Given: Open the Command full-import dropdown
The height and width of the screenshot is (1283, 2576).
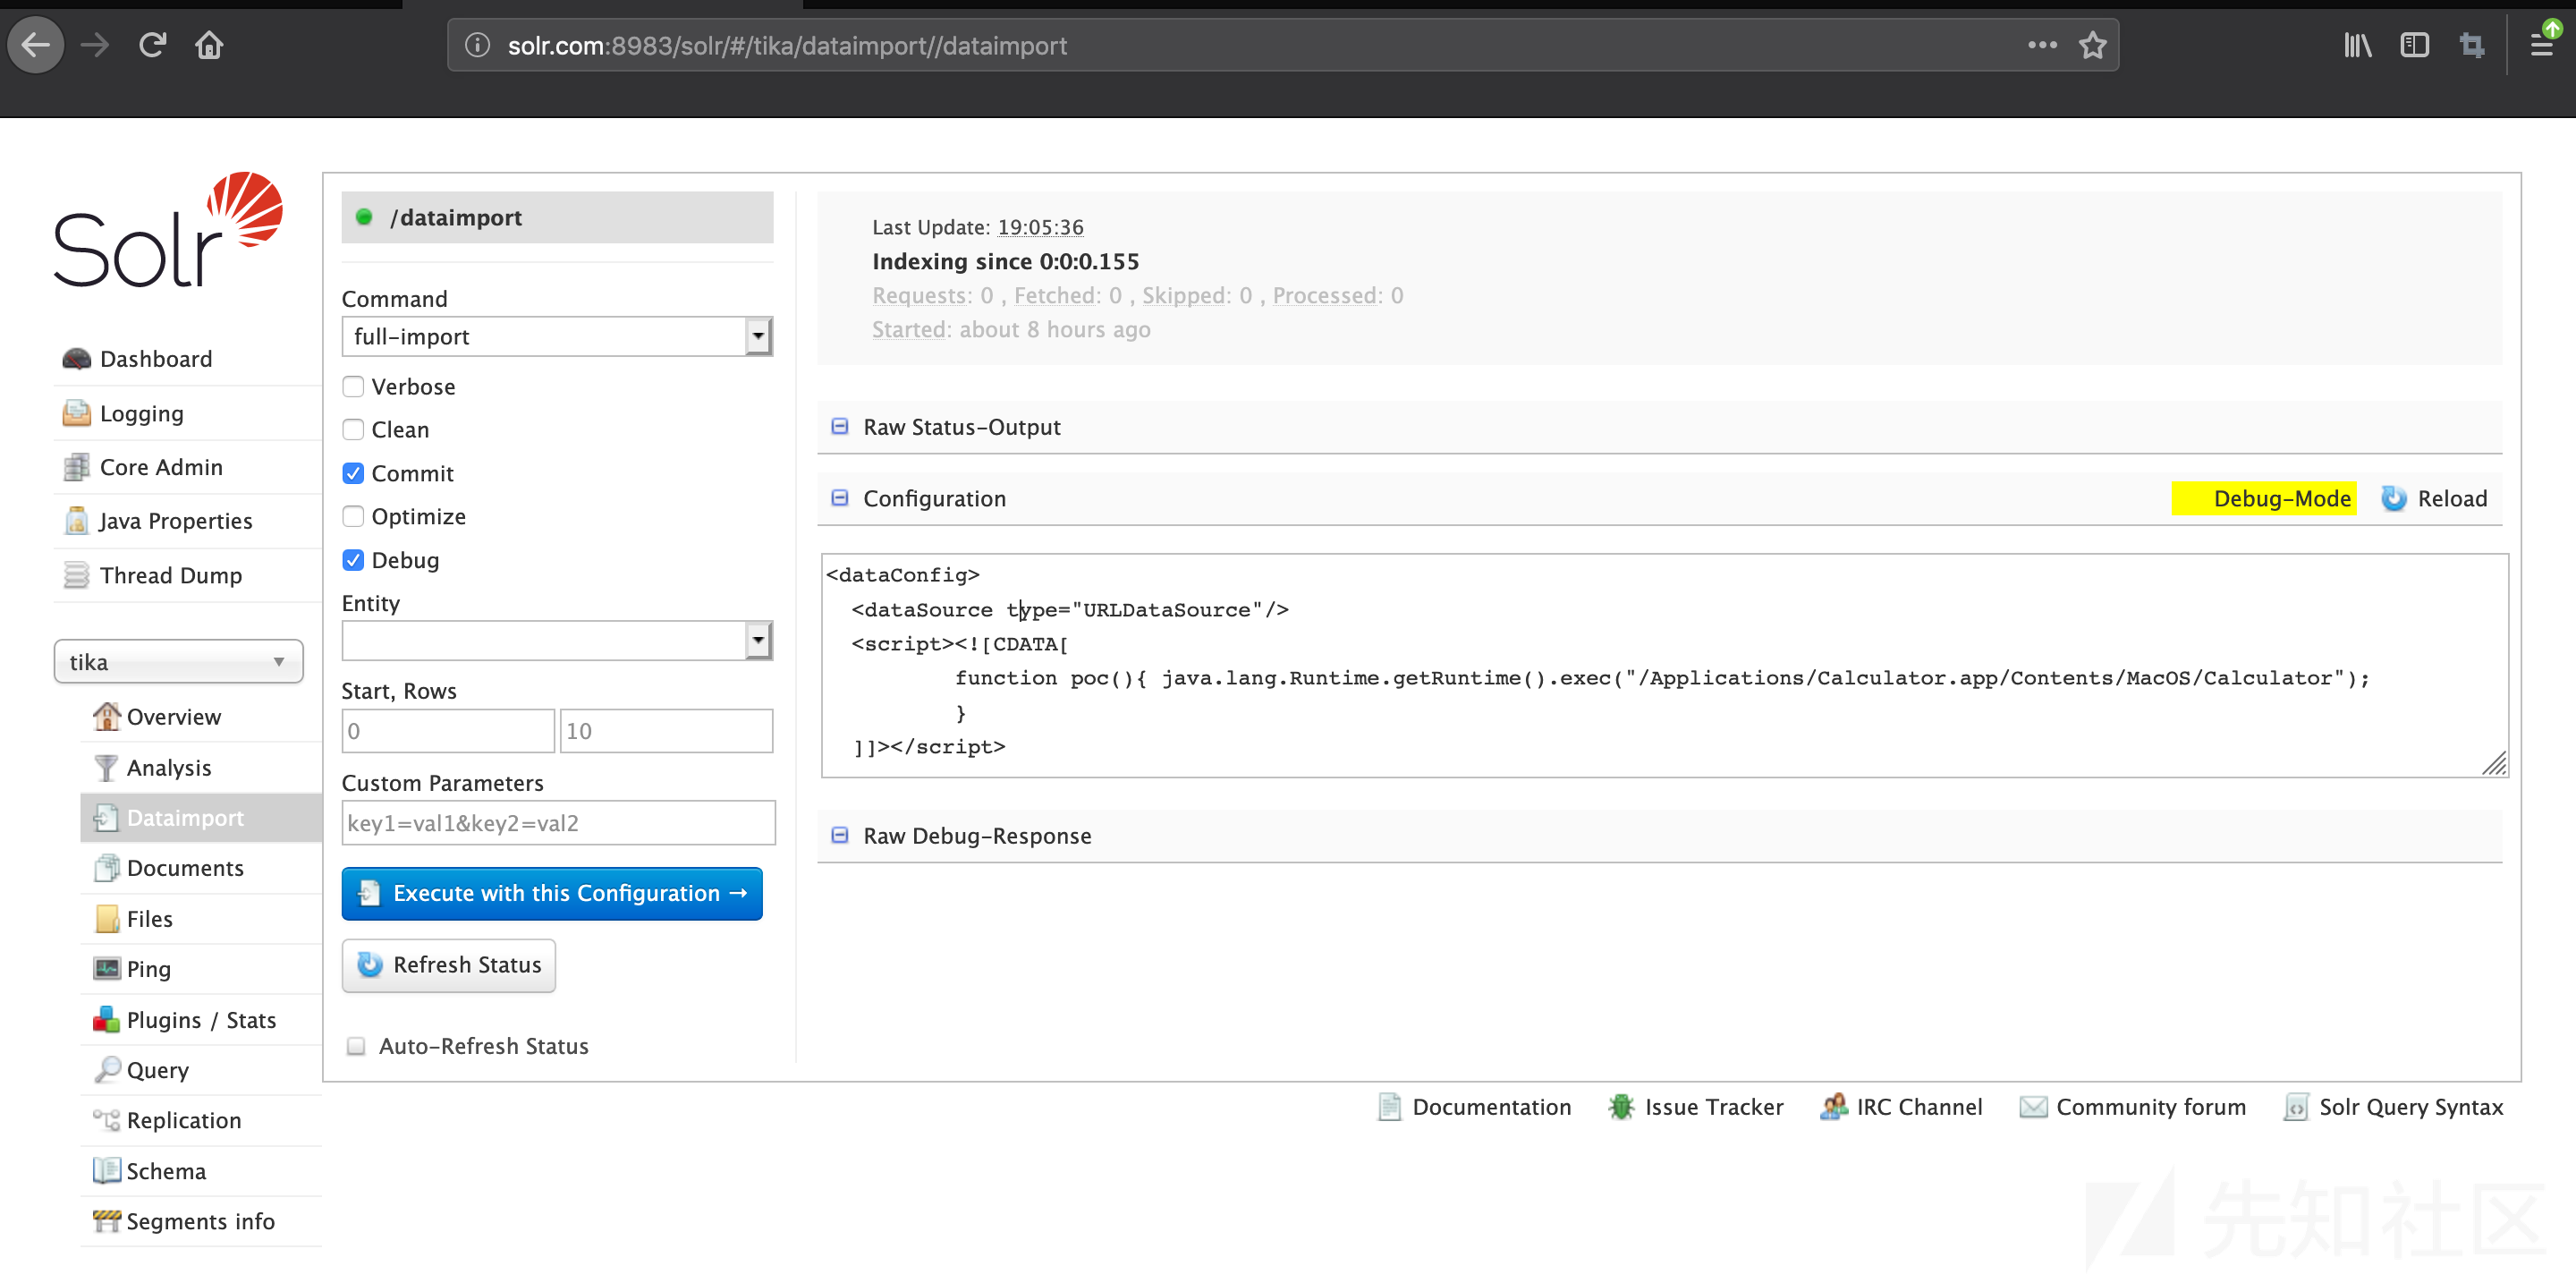Looking at the screenshot, I should [x=558, y=337].
